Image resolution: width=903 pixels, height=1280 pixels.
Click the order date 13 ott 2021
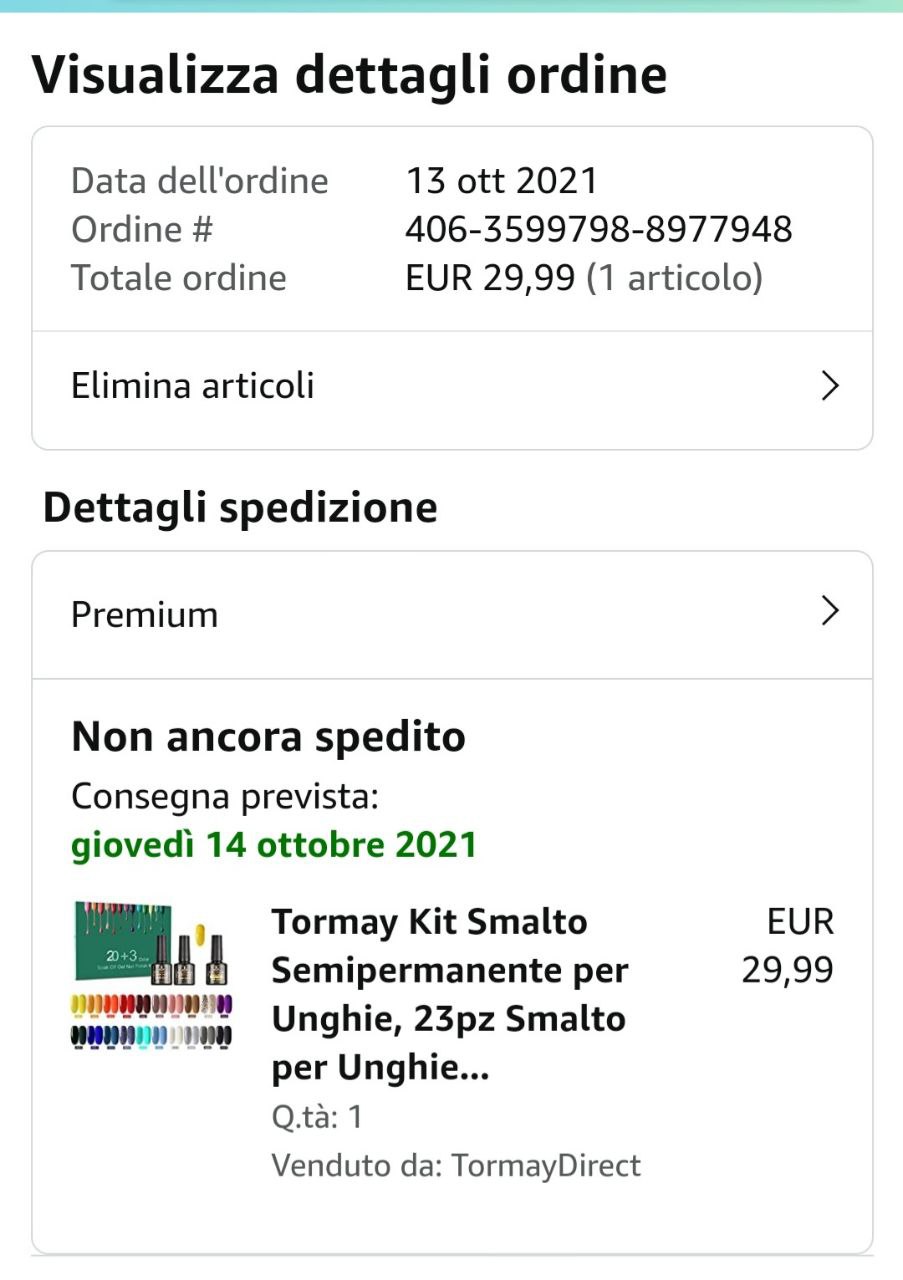tap(501, 181)
